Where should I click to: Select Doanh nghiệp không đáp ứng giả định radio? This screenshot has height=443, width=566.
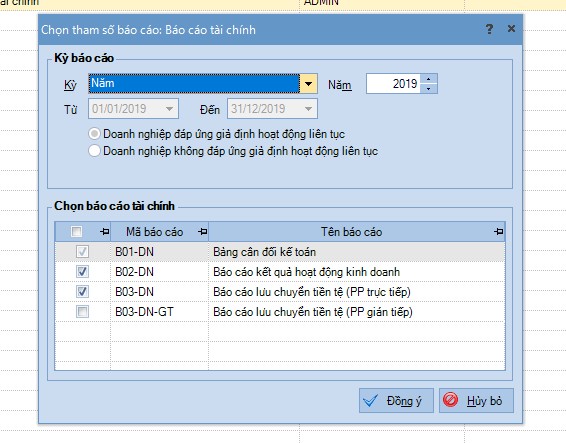tap(94, 151)
